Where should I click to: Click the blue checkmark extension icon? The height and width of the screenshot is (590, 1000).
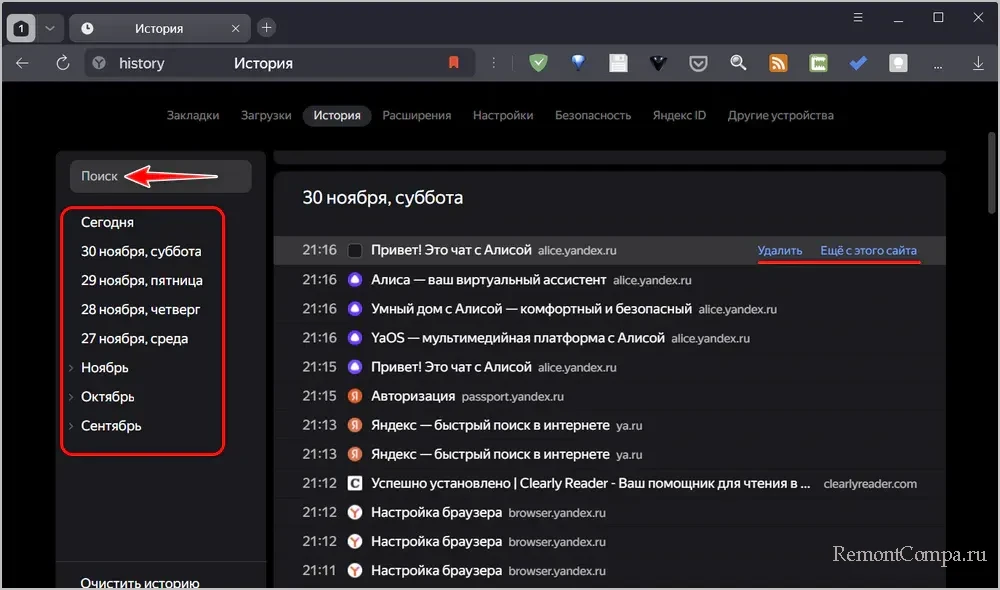pyautogui.click(x=858, y=63)
